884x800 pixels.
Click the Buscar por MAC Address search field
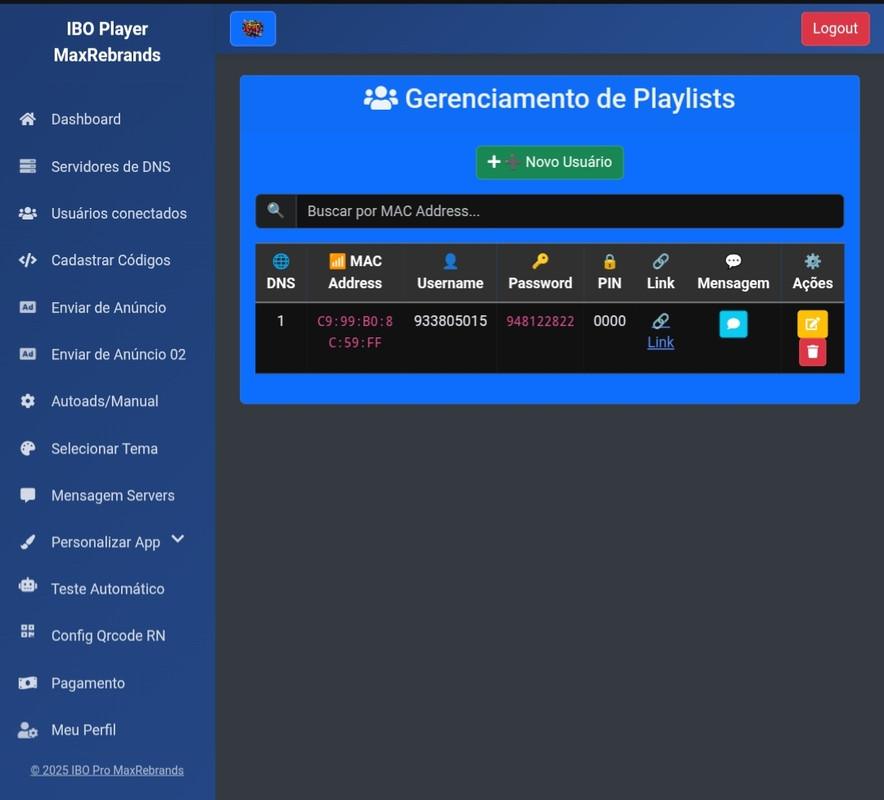(x=569, y=211)
